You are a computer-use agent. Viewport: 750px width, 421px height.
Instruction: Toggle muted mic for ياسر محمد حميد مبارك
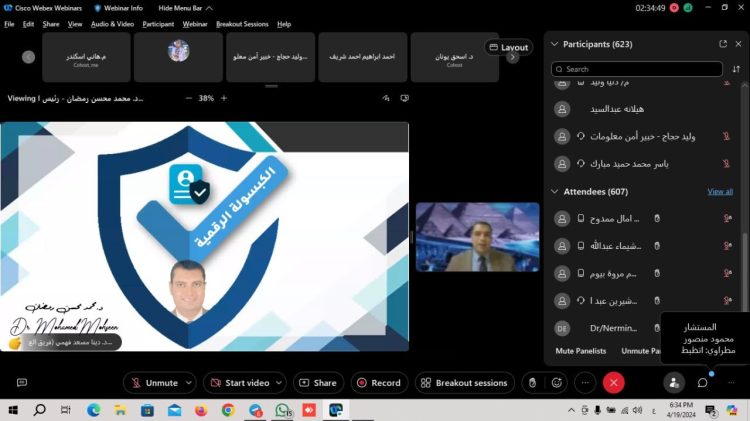tap(726, 164)
